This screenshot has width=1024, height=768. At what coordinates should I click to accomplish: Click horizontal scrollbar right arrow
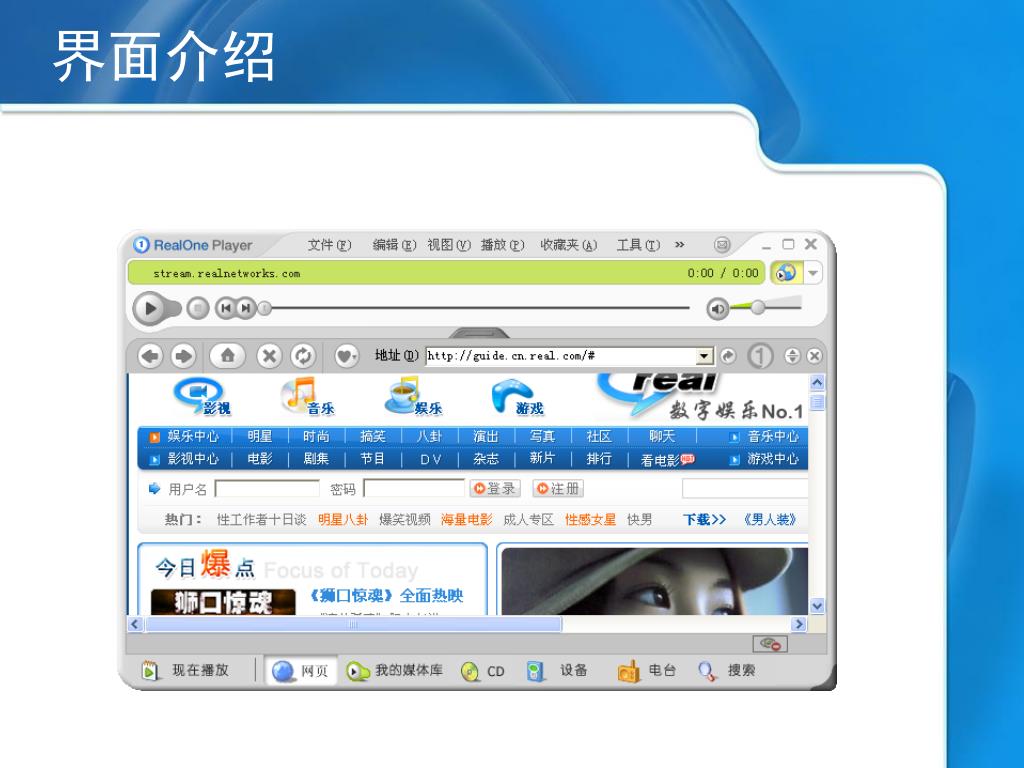[798, 624]
